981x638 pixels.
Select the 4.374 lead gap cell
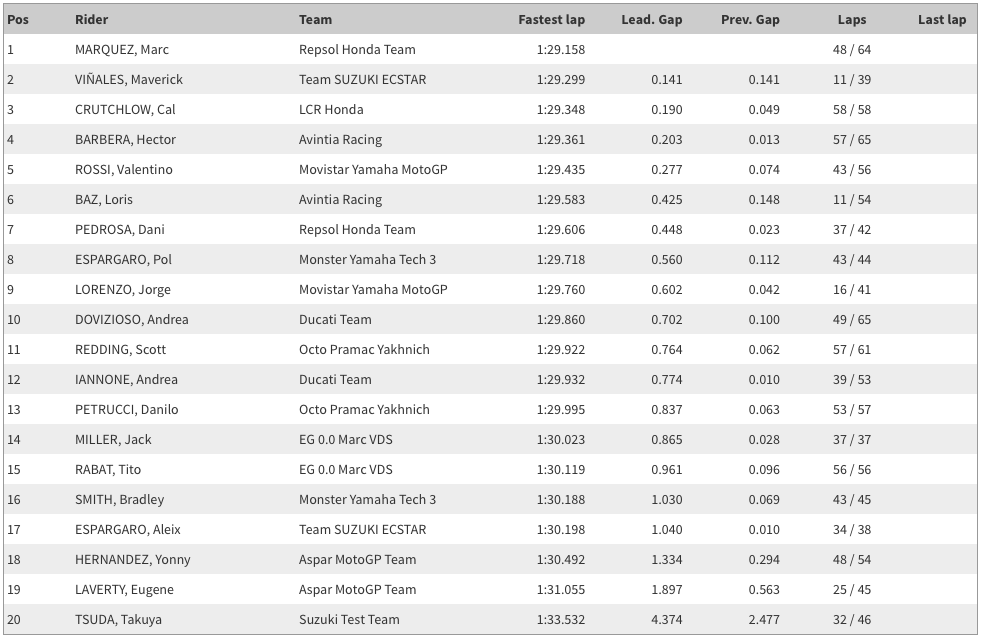point(666,619)
